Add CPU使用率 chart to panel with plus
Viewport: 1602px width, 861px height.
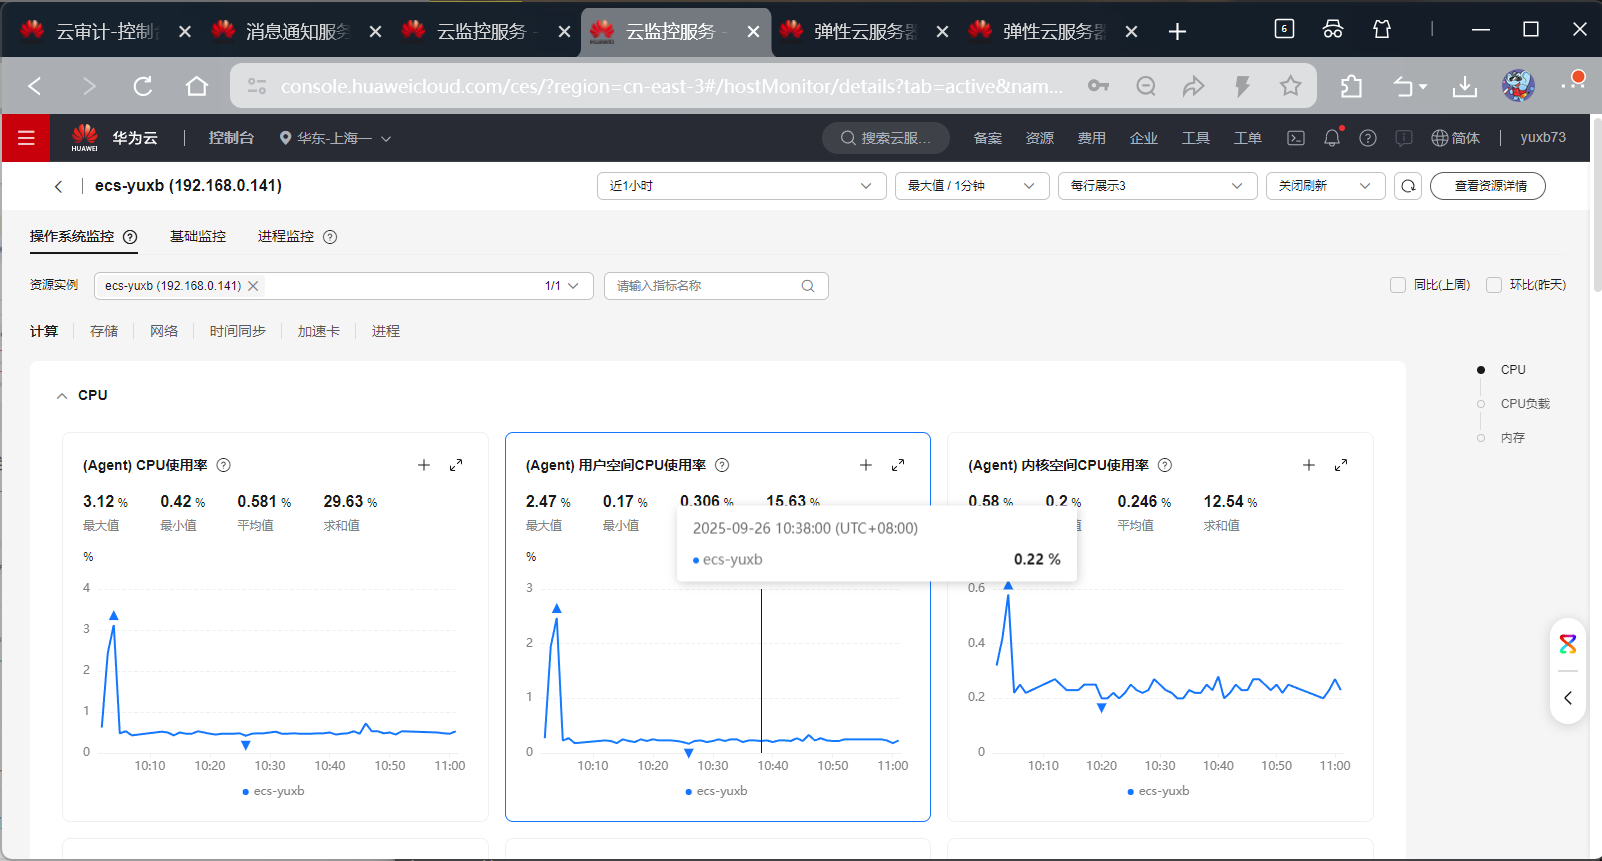pyautogui.click(x=424, y=465)
